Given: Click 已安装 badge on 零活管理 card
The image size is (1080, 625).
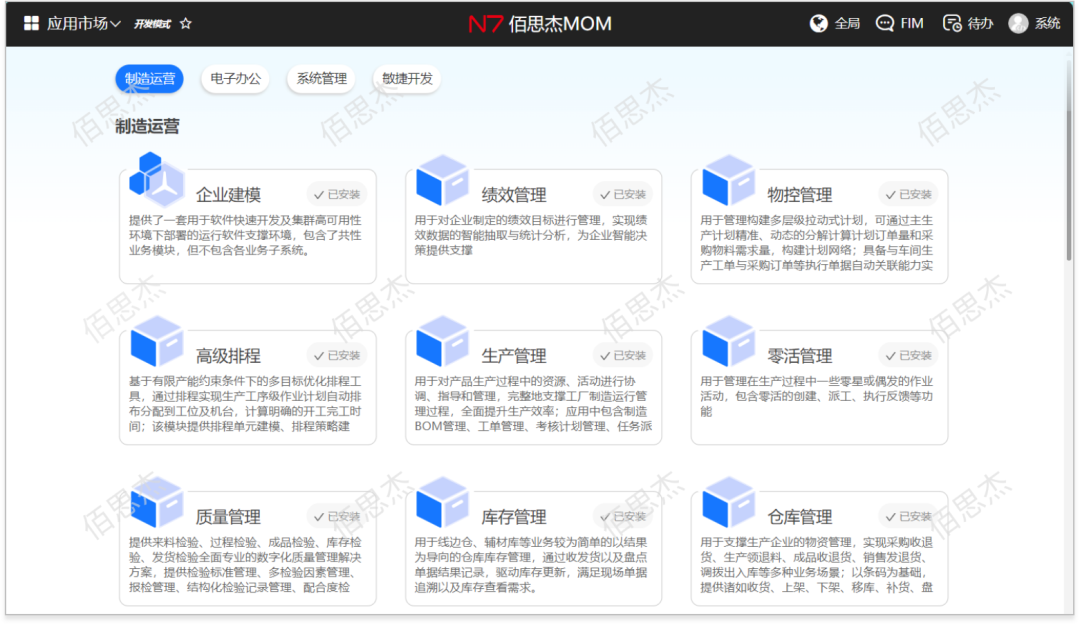Looking at the screenshot, I should coord(908,356).
